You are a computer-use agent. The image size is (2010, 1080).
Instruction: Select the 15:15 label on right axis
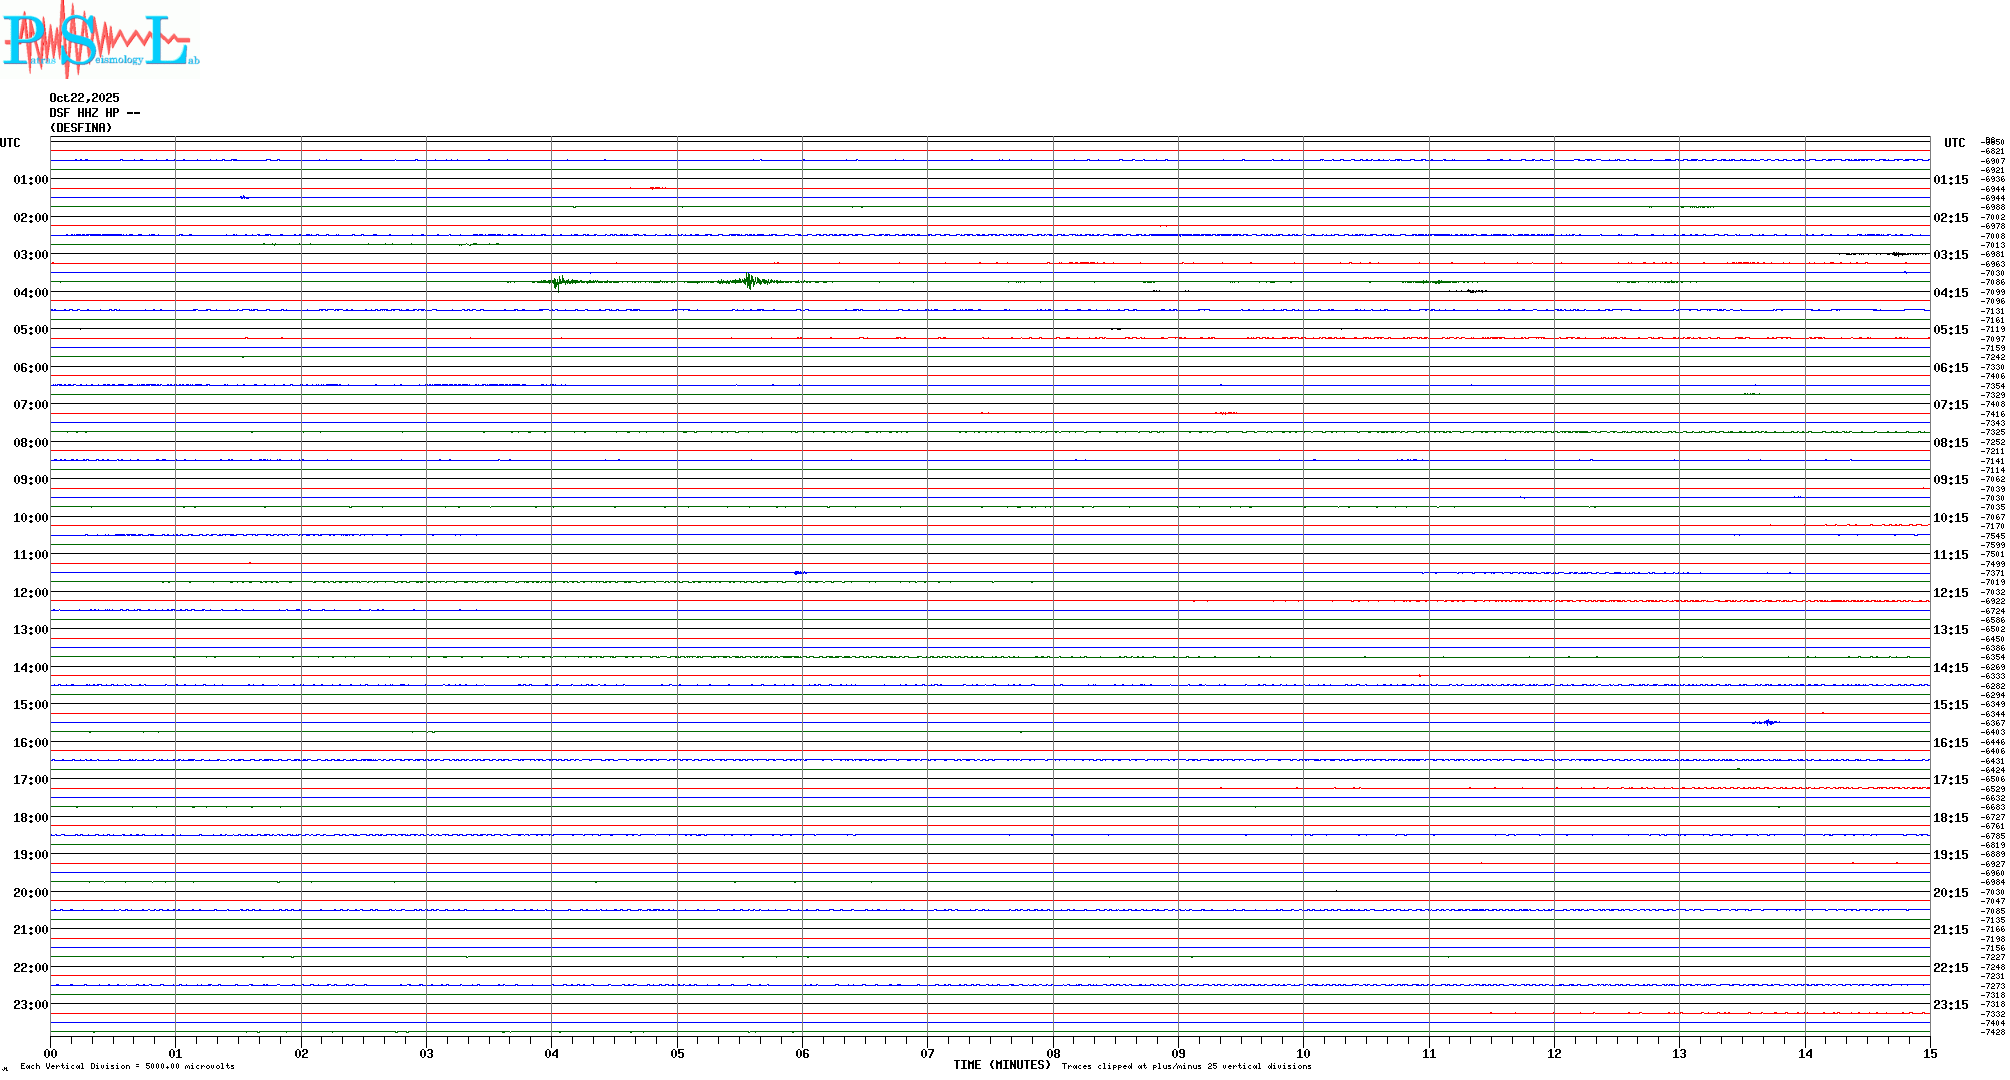point(1950,705)
